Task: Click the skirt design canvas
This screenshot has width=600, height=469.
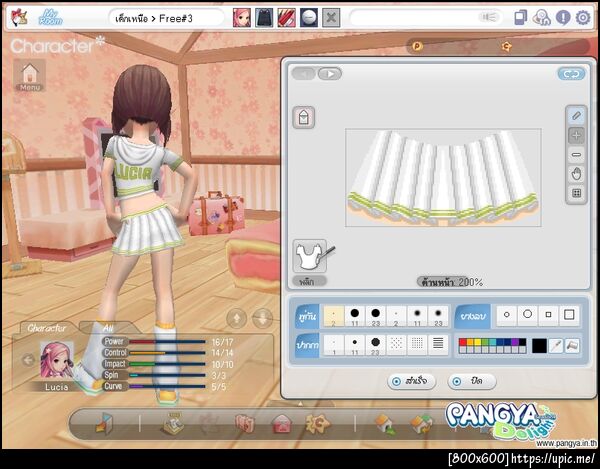Action: pos(443,178)
